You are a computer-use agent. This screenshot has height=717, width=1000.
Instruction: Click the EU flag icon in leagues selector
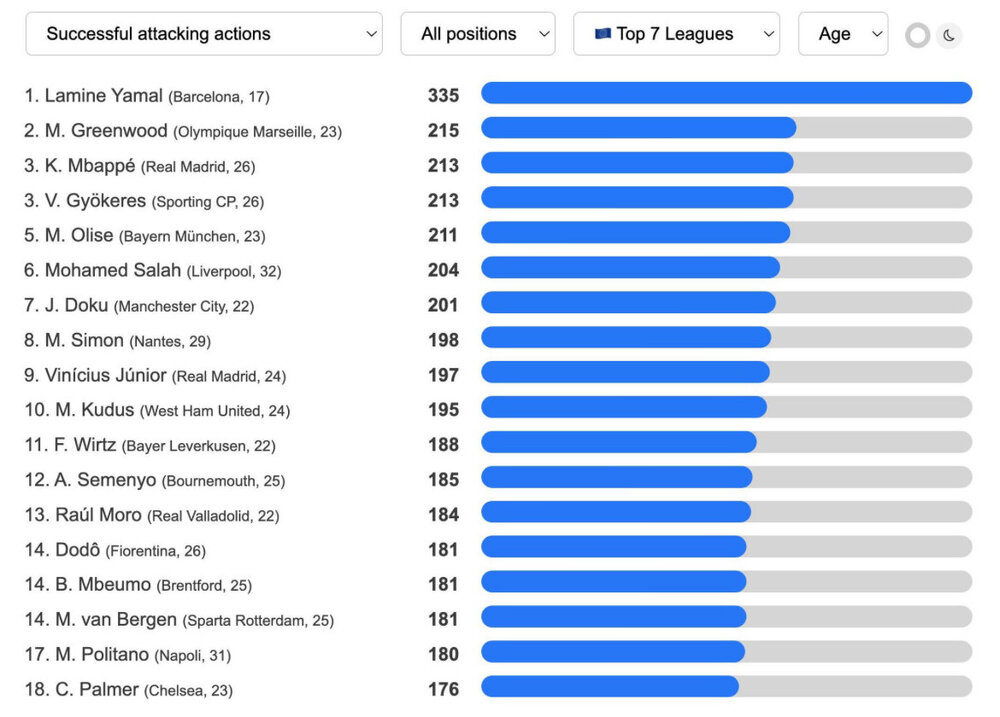[x=603, y=33]
